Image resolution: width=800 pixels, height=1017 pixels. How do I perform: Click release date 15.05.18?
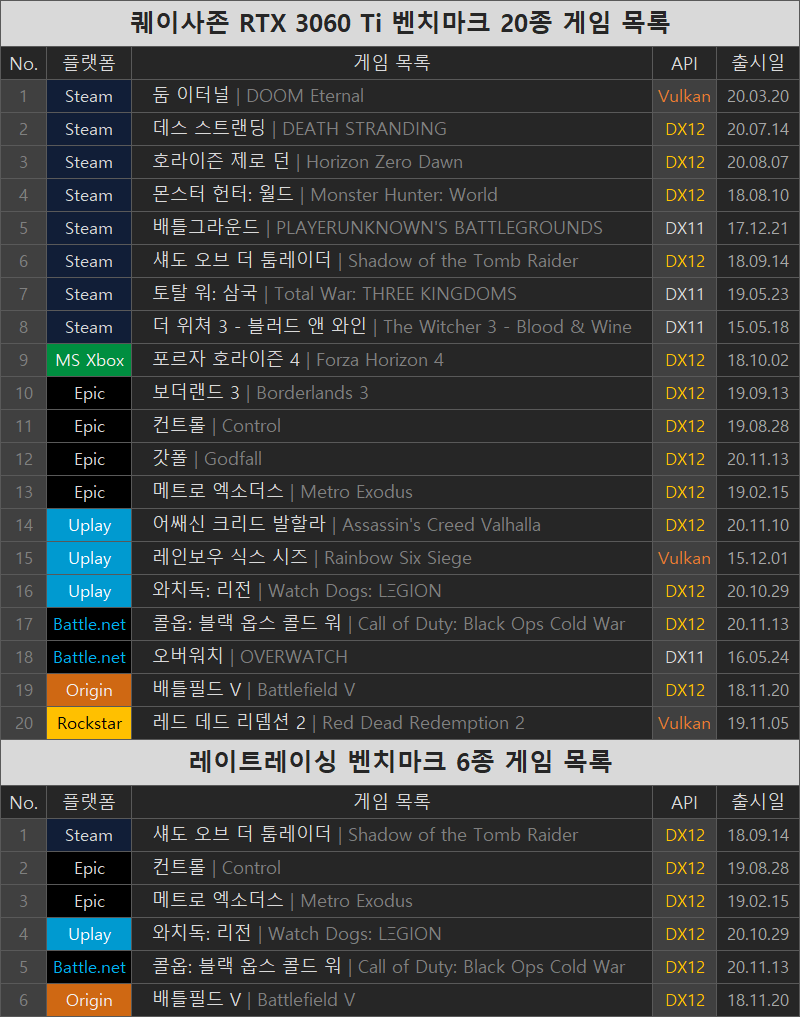click(x=758, y=327)
